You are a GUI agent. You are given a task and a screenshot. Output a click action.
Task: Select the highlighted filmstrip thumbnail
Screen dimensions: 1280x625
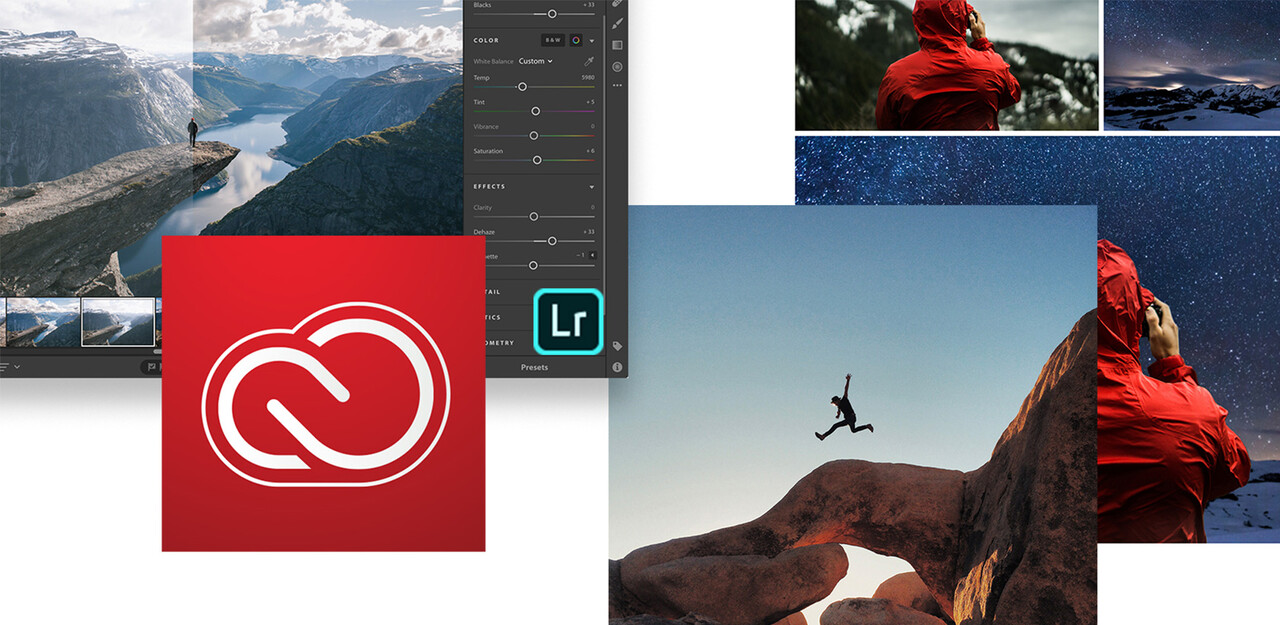[x=118, y=322]
